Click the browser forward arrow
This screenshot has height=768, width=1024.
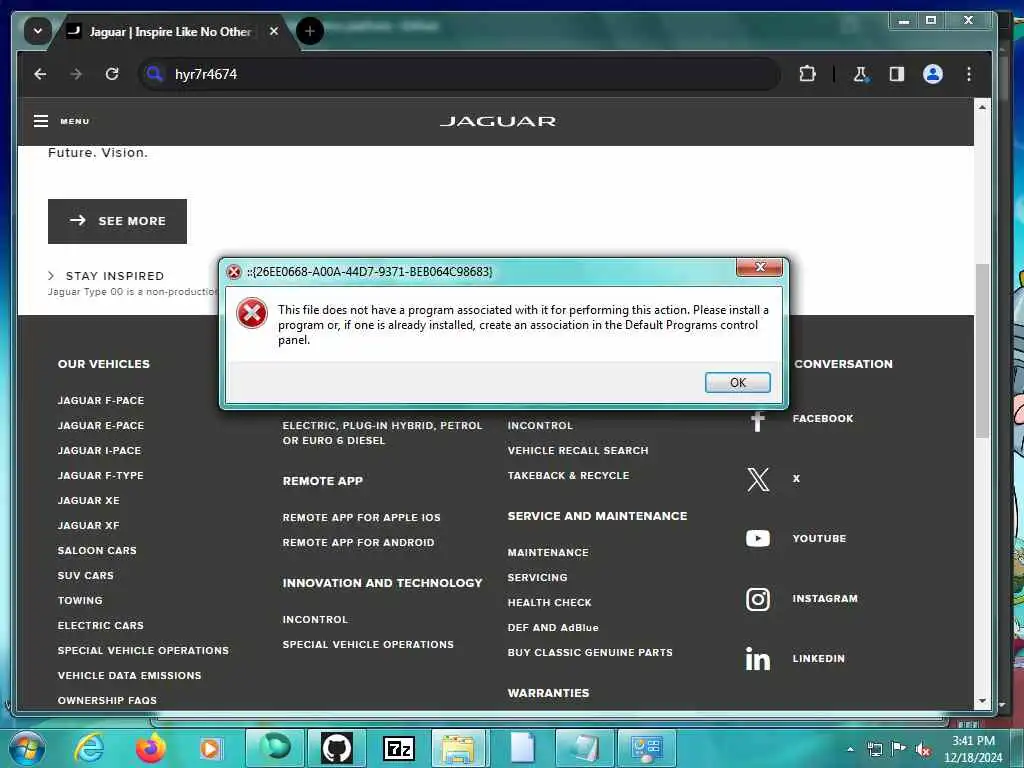click(x=76, y=74)
